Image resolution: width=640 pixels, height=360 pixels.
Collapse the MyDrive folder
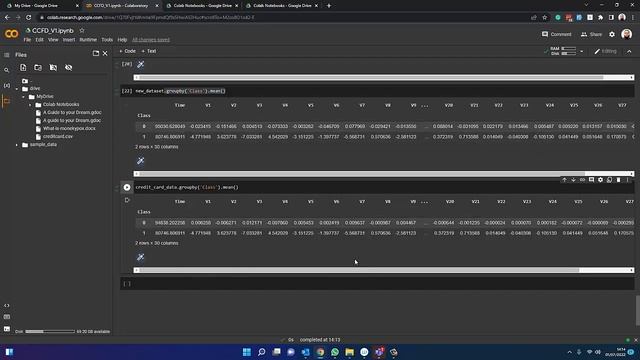23,97
